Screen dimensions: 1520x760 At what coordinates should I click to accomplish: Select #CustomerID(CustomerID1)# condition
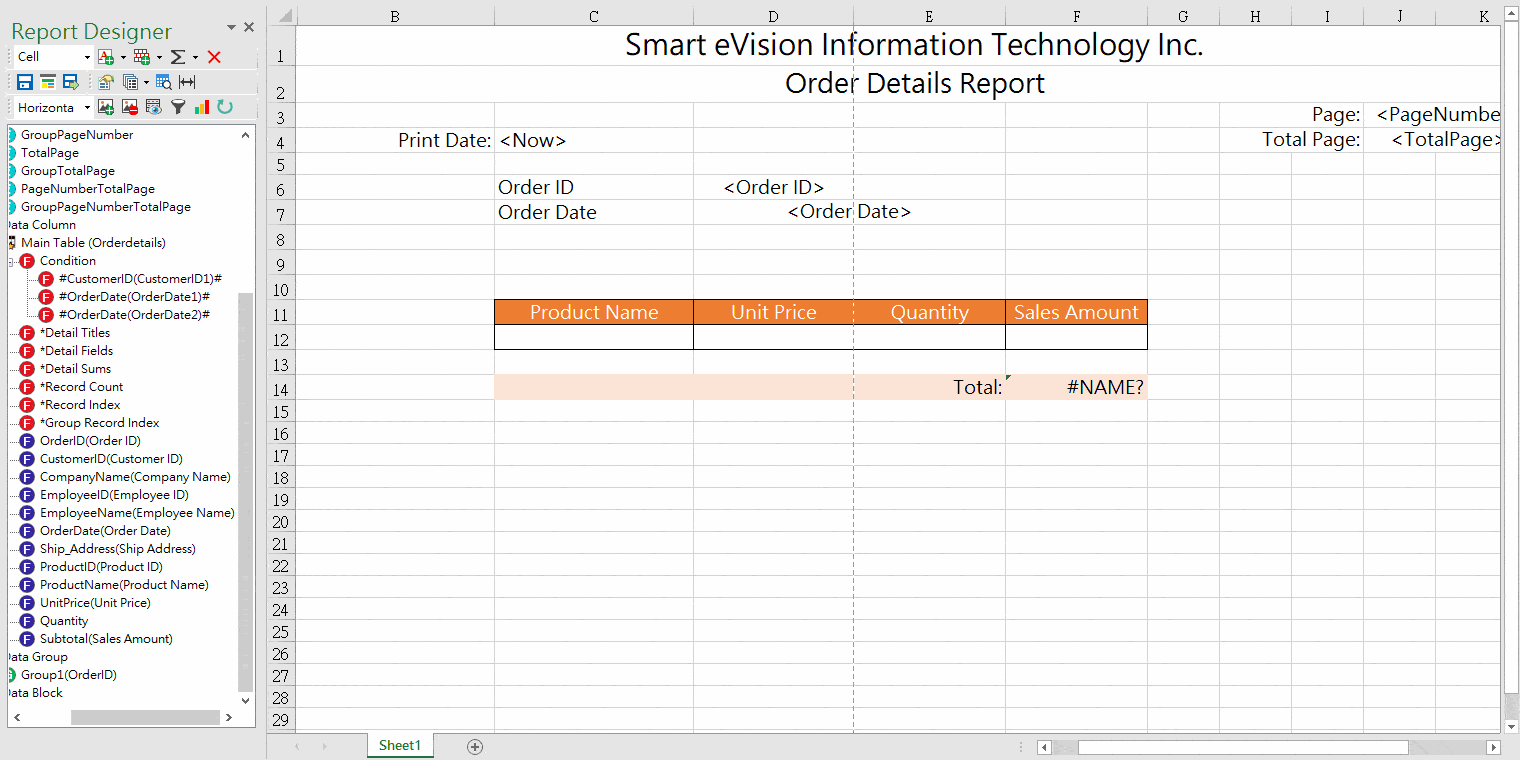tap(140, 279)
